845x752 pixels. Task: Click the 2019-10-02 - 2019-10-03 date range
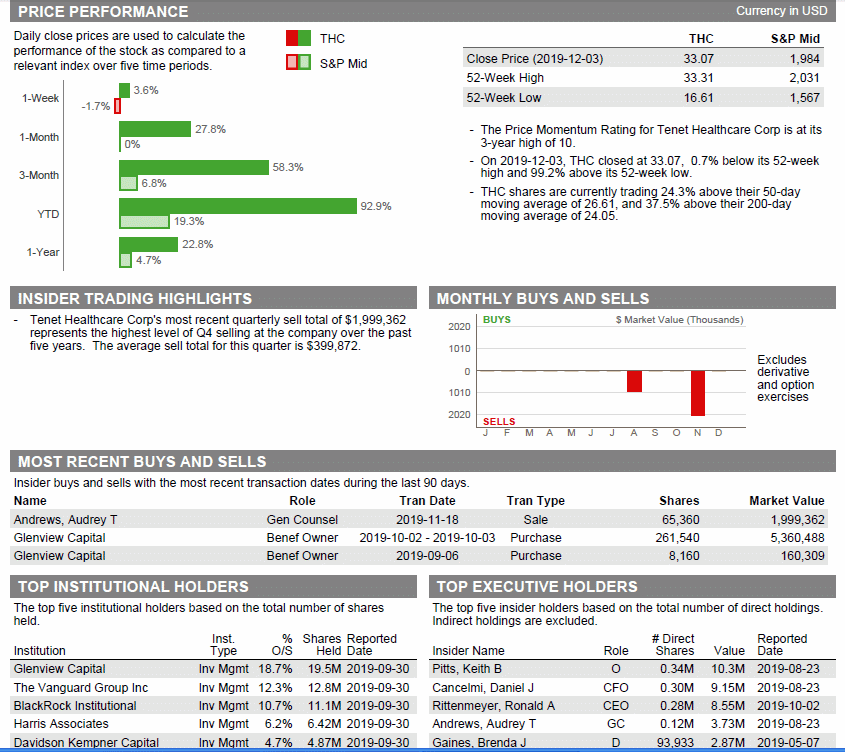click(x=427, y=538)
